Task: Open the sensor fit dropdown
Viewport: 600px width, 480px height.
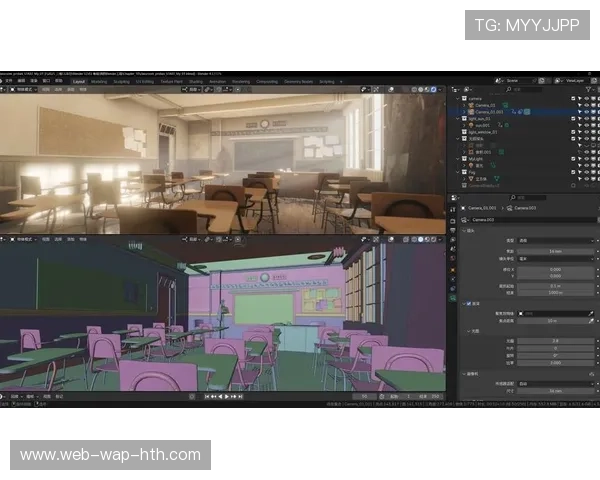Action: [x=553, y=382]
